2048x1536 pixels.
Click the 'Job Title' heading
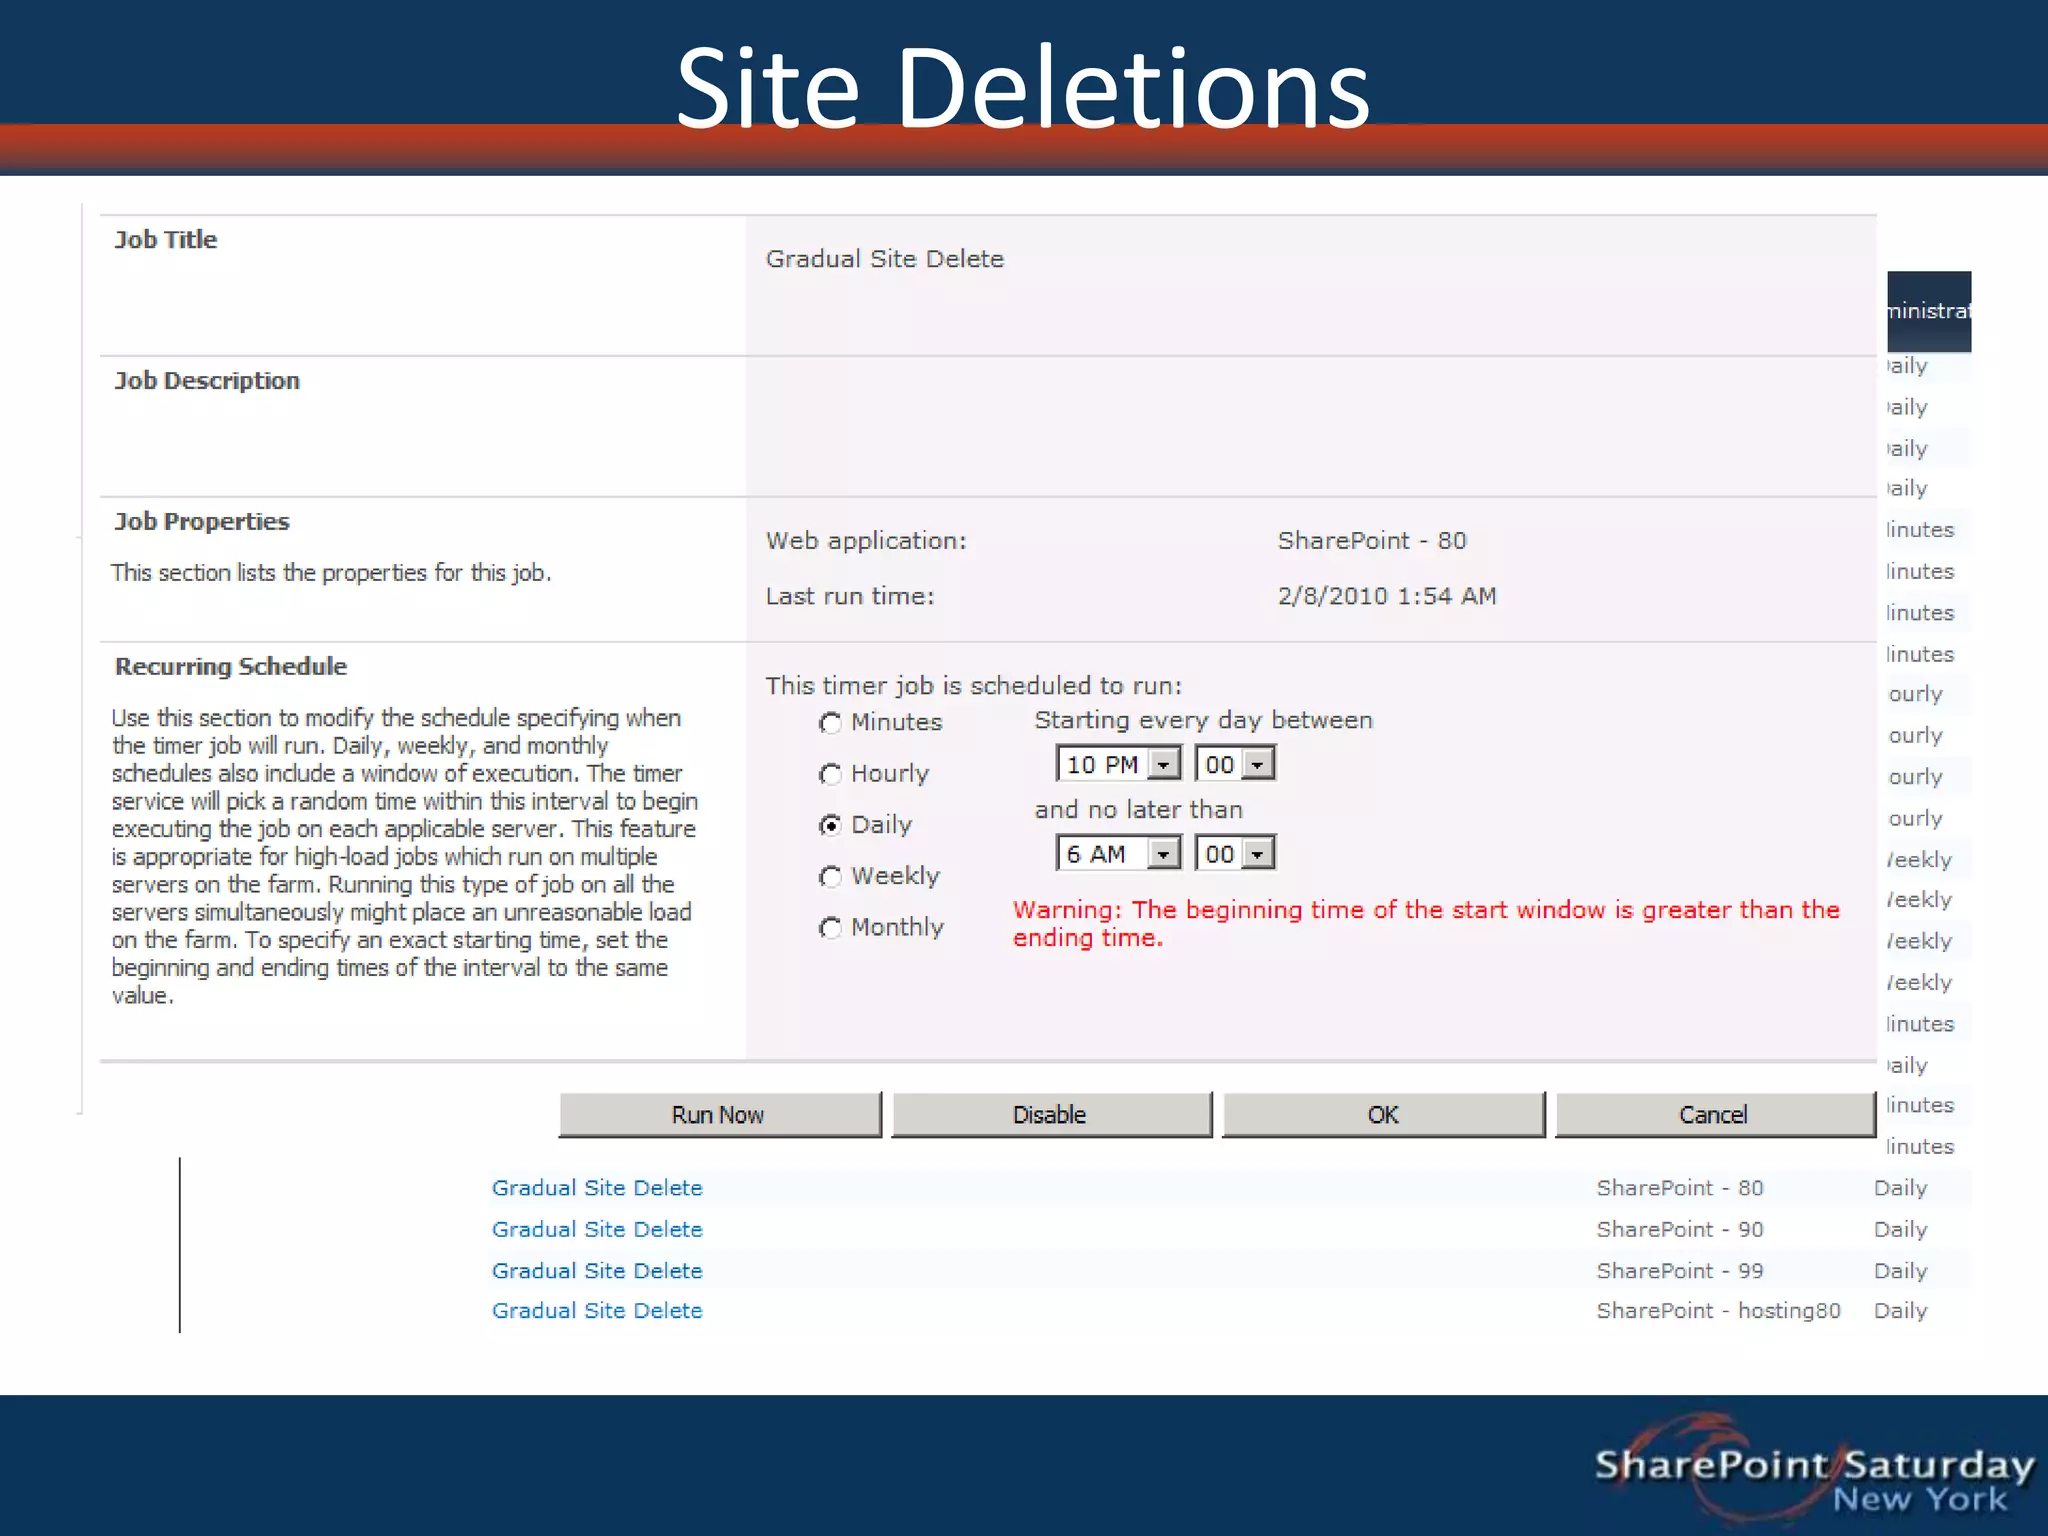[166, 240]
